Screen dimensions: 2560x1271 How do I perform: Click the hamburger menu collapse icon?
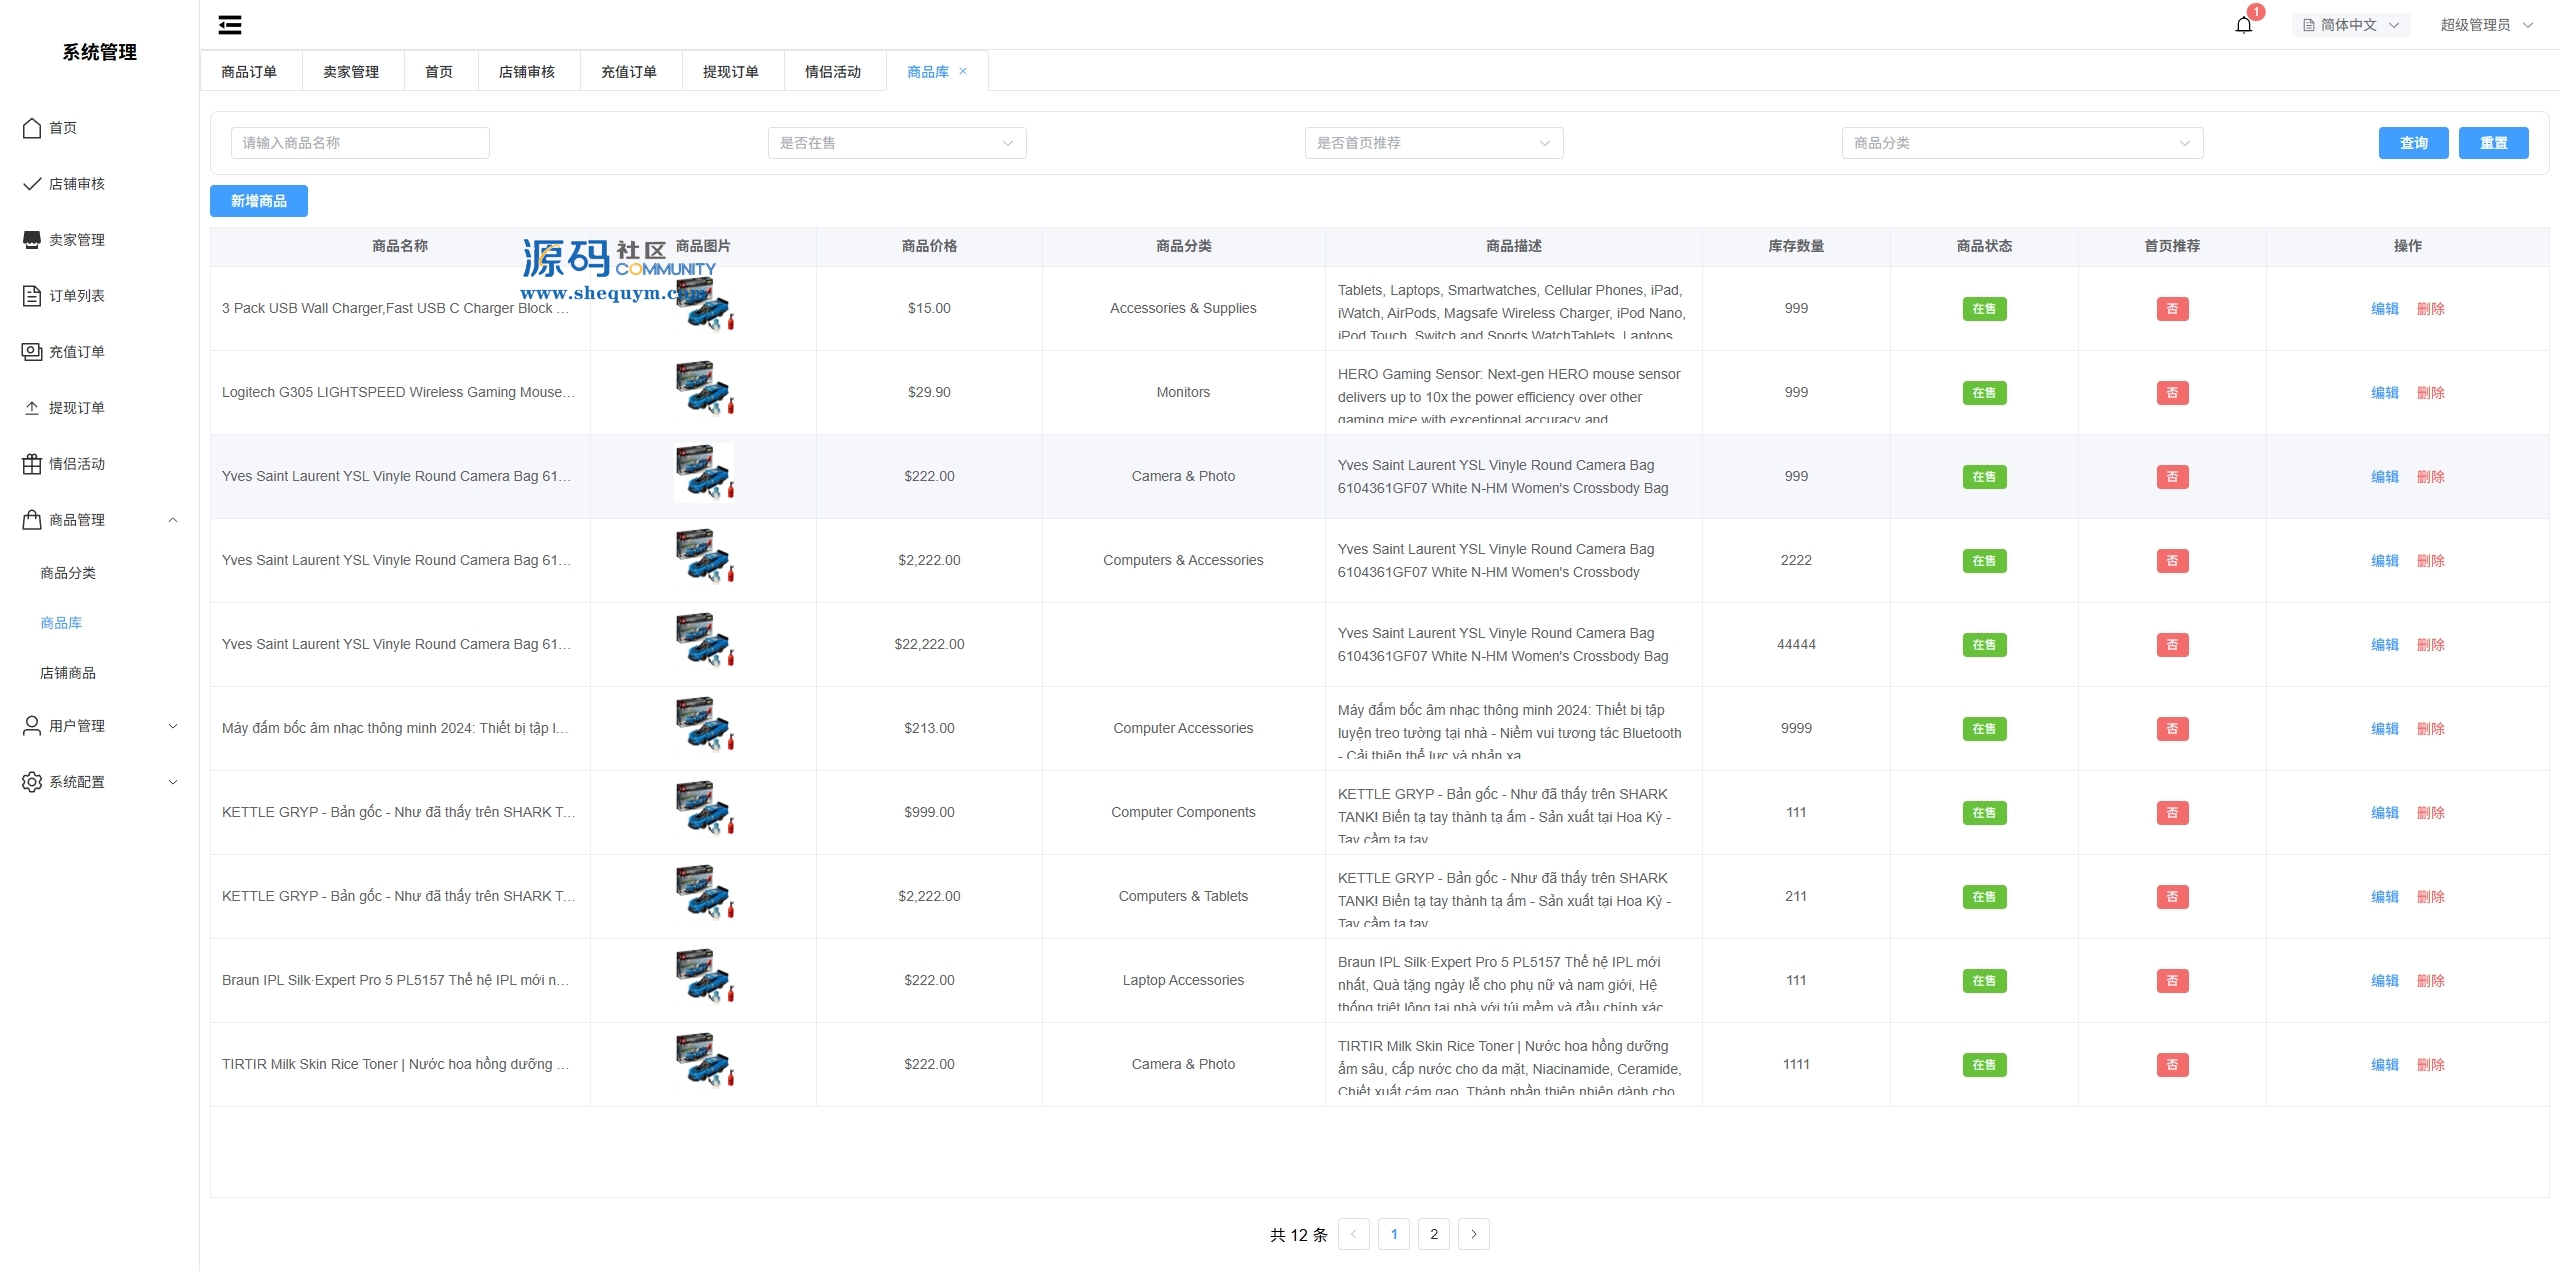[230, 25]
